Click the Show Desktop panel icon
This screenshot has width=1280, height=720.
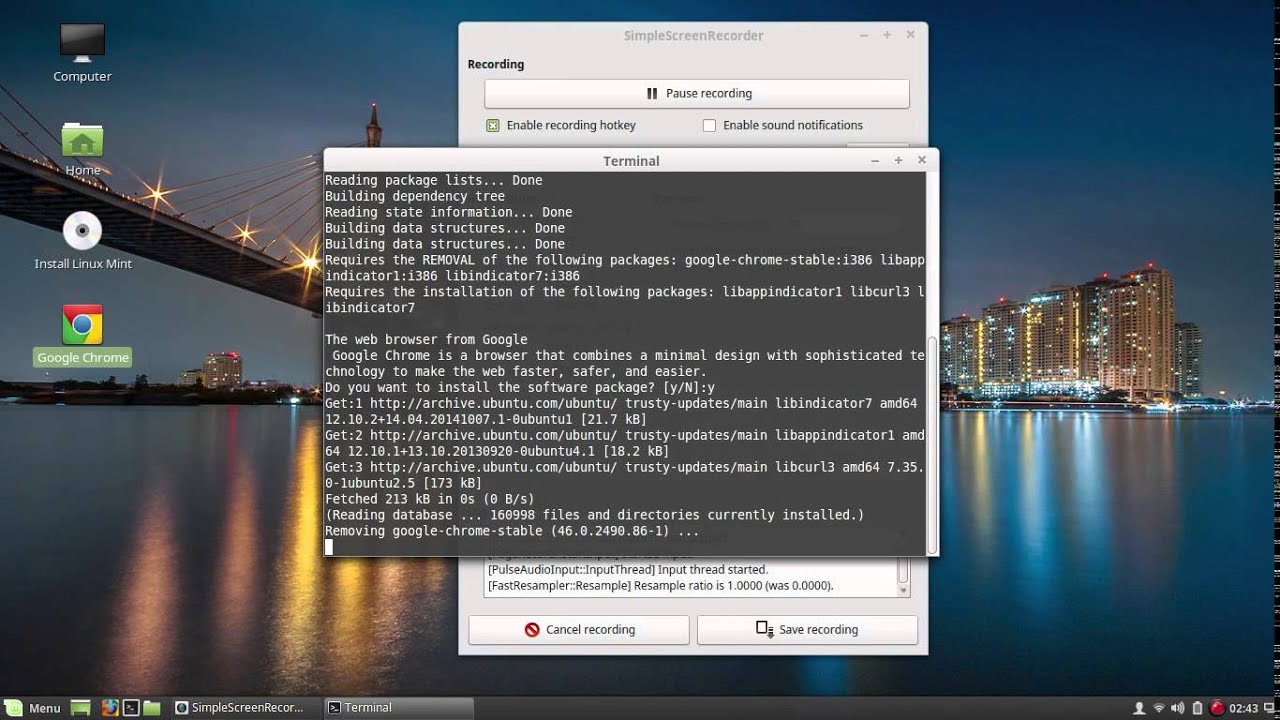(81, 708)
